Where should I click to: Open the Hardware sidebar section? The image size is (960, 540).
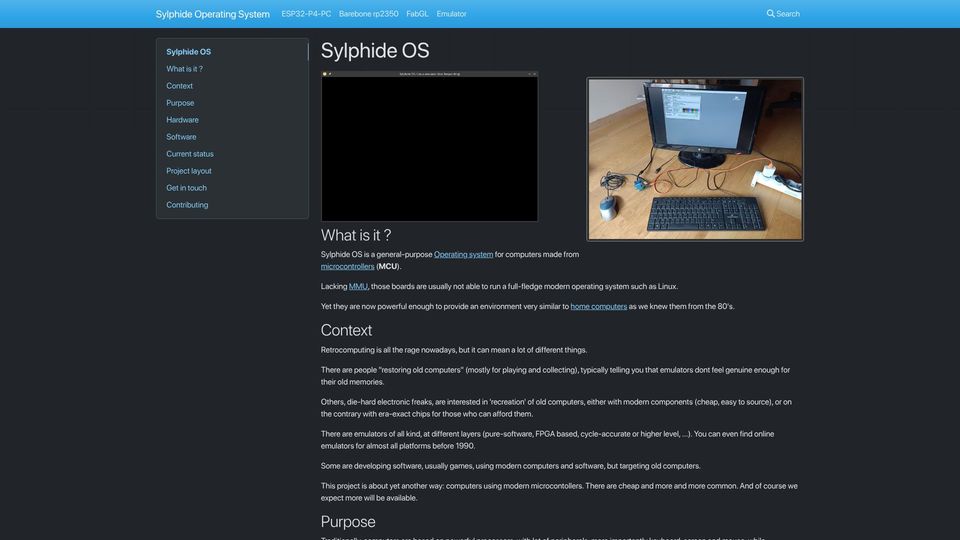point(182,120)
